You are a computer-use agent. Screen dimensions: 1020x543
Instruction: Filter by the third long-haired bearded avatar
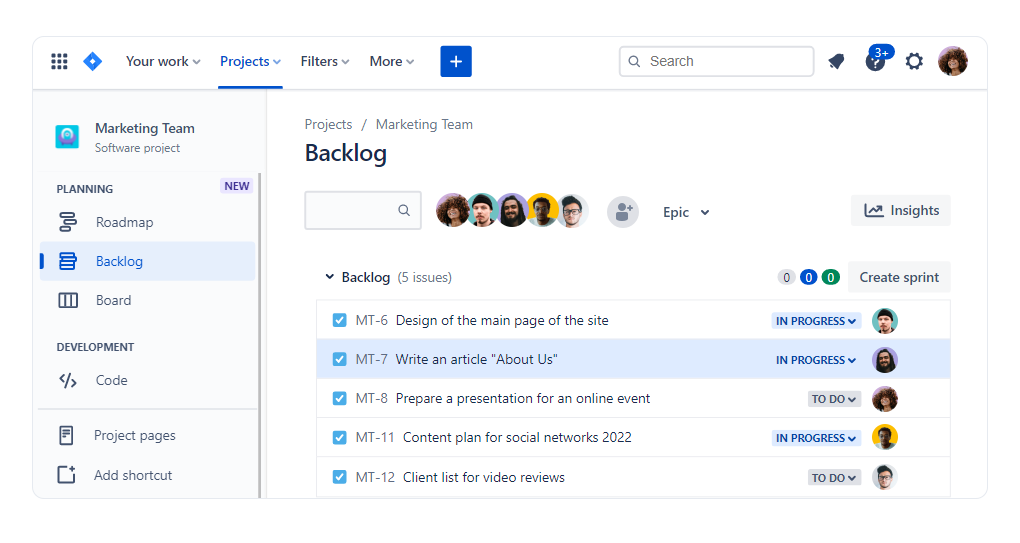click(x=512, y=210)
